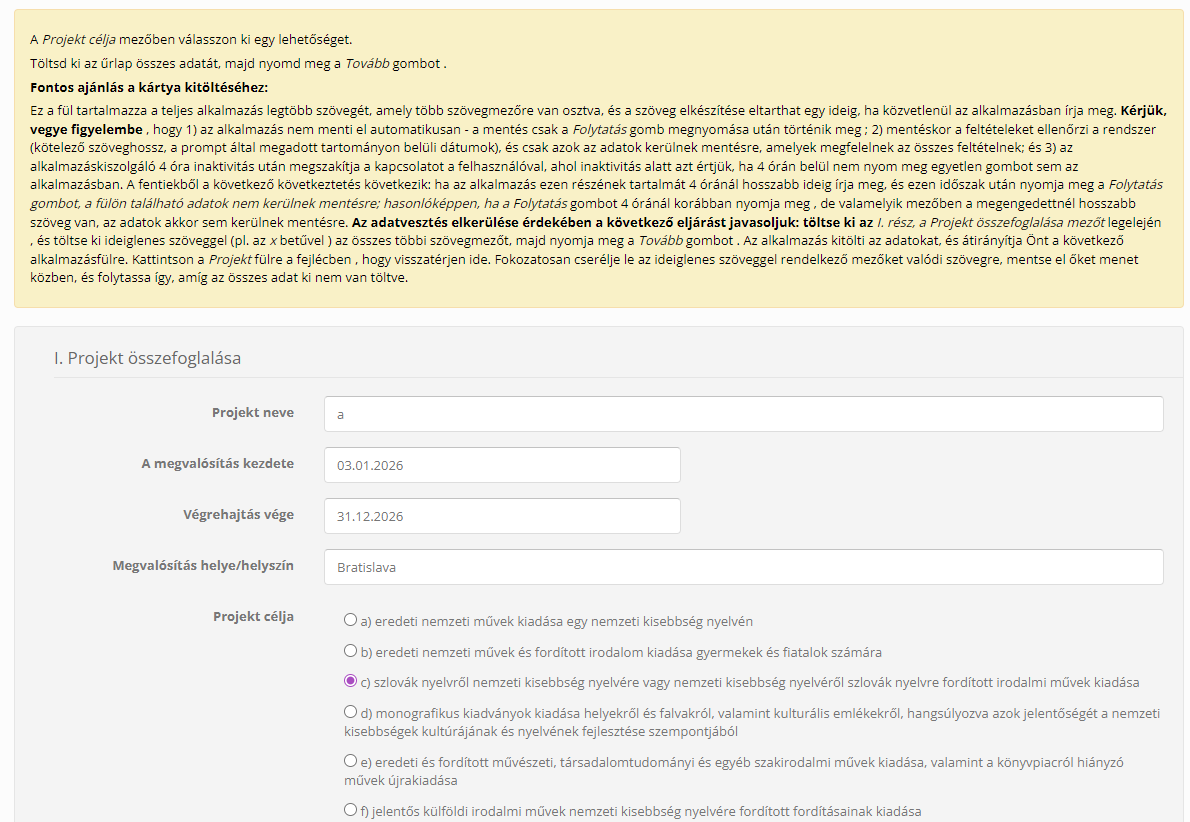Select option a) eredeti nemzeti művek kiadása
Image resolution: width=1190 pixels, height=822 pixels.
pos(350,620)
